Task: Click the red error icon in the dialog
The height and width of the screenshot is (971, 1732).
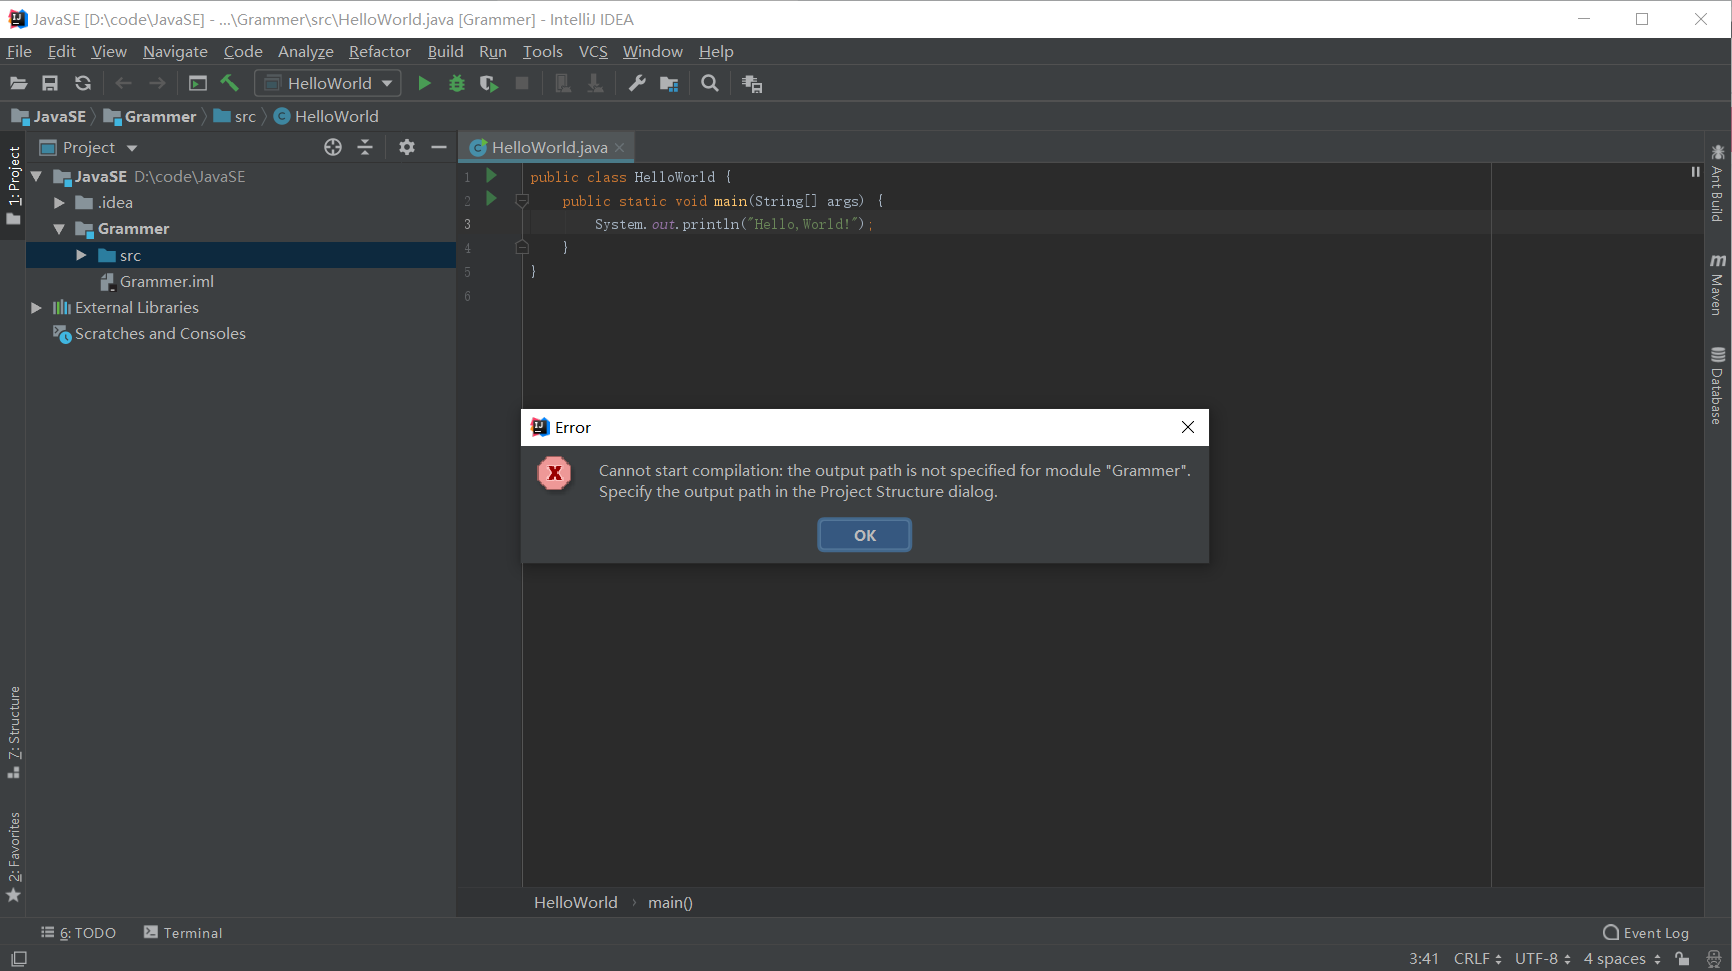Action: 554,473
